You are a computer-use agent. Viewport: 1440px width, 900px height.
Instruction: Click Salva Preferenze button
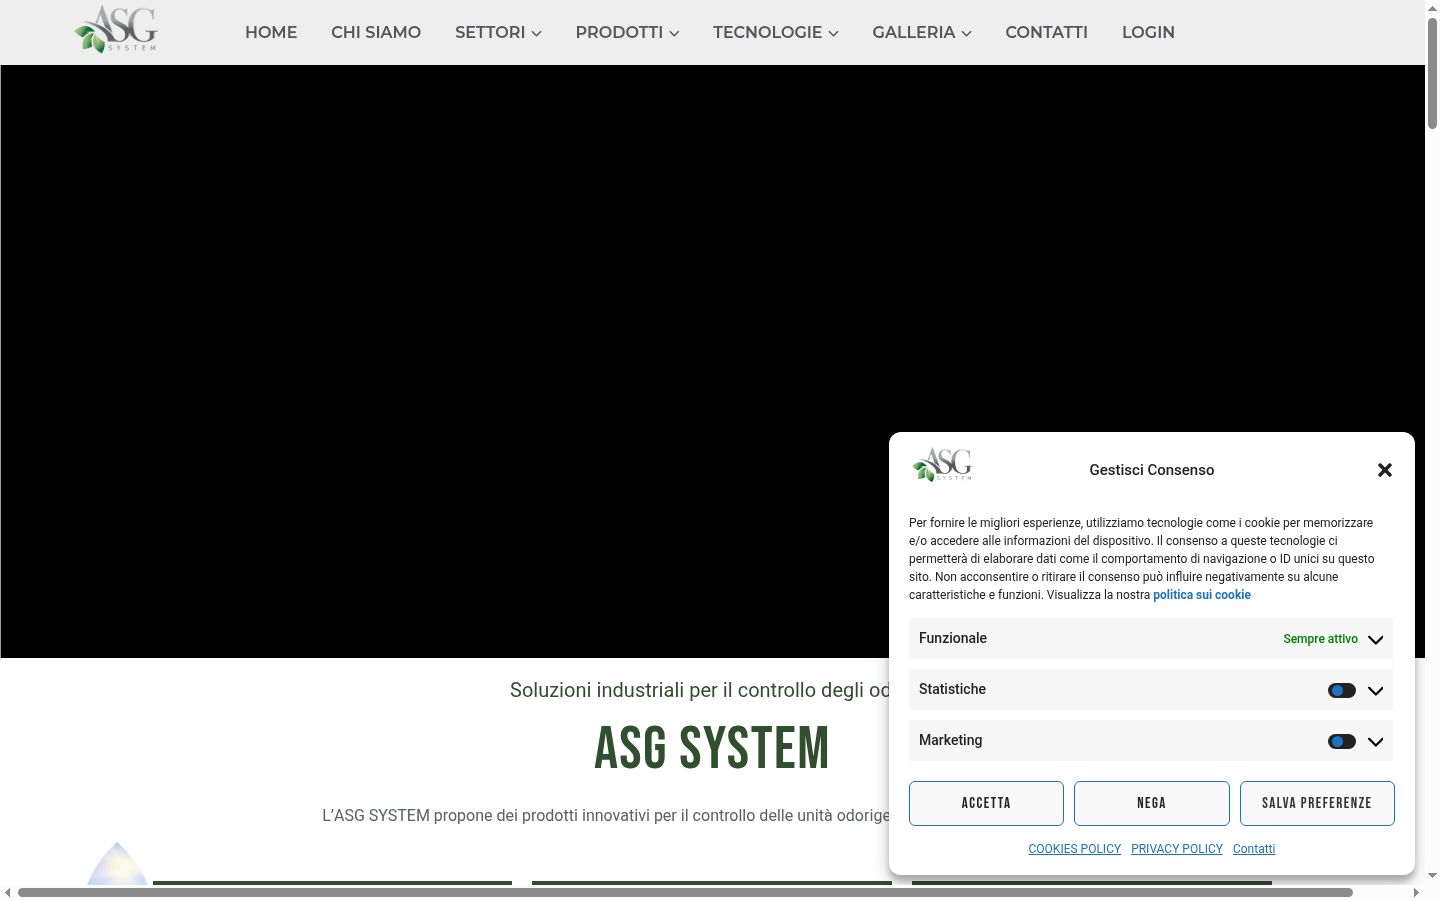tap(1317, 803)
